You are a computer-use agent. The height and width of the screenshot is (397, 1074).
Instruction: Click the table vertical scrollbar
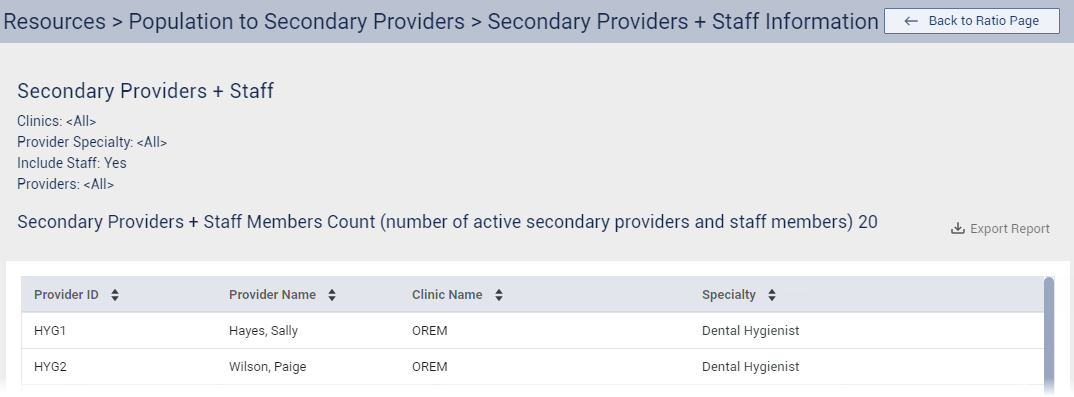(1049, 335)
